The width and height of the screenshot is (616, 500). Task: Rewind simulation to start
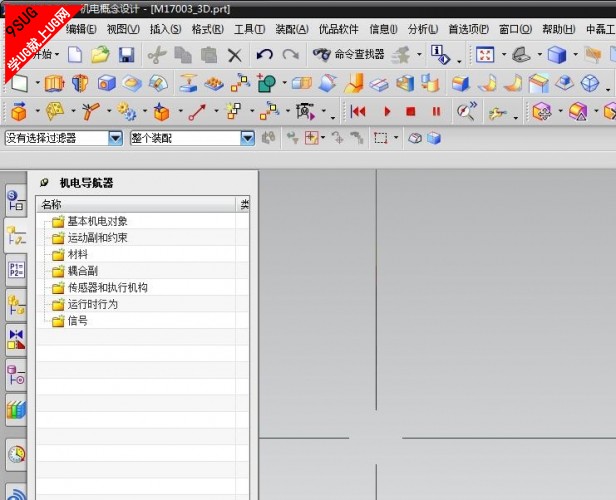[x=358, y=112]
